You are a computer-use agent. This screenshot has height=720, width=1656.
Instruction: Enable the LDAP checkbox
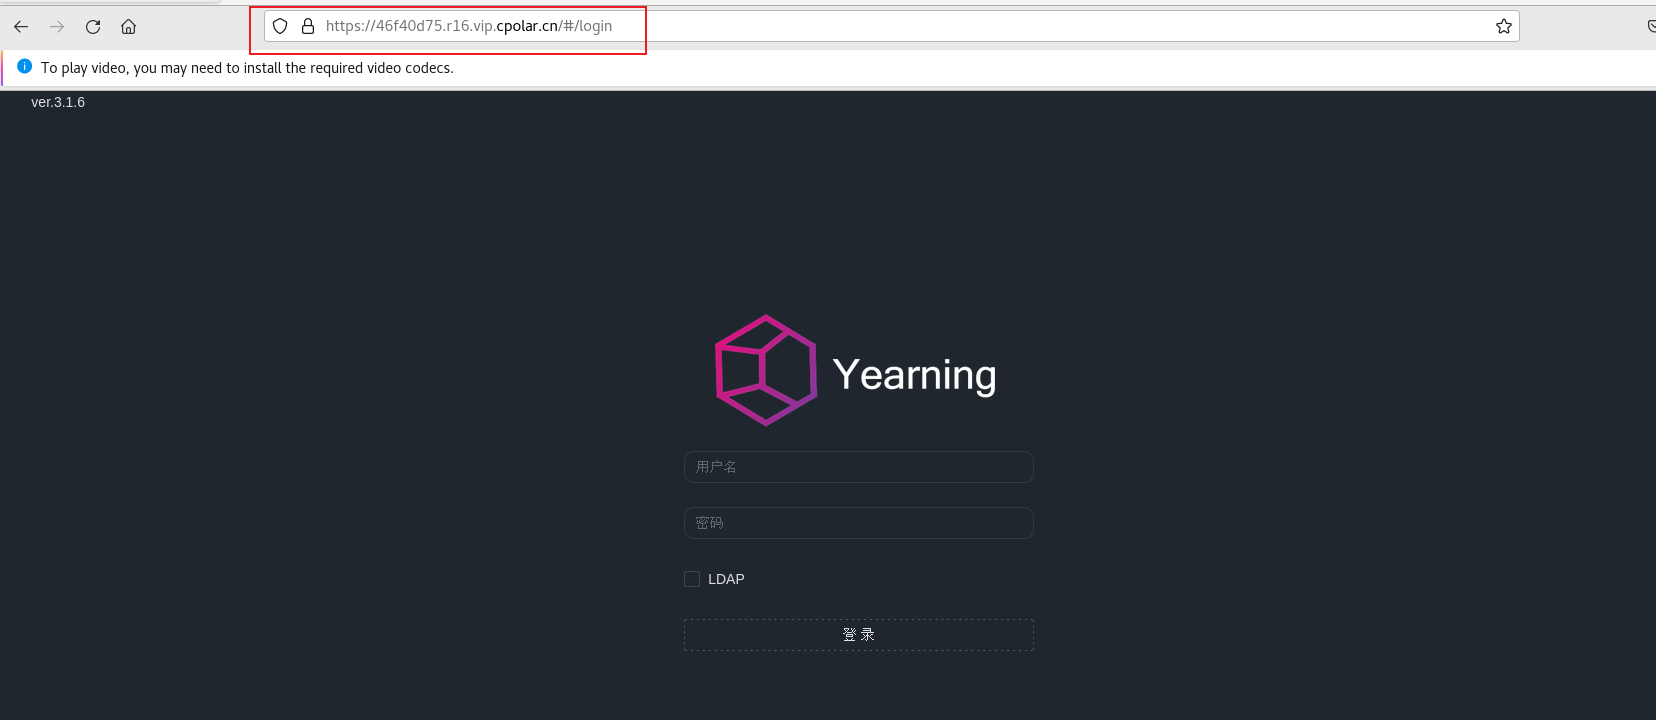[692, 579]
